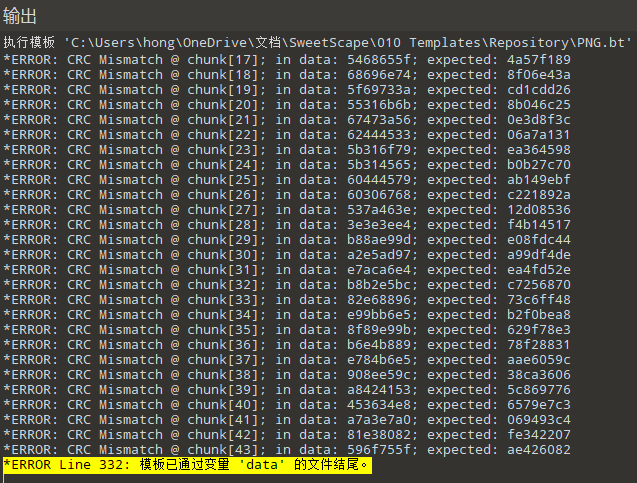Select the chunk[37] CRC Mismatch line
This screenshot has width=637, height=483.
[x=287, y=360]
